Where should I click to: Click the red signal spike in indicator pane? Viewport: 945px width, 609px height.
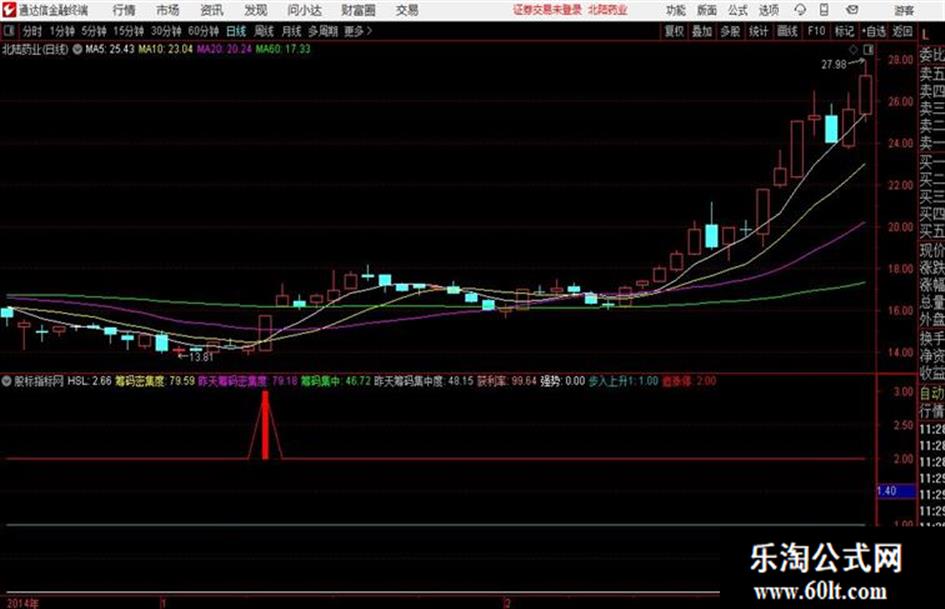click(x=265, y=424)
